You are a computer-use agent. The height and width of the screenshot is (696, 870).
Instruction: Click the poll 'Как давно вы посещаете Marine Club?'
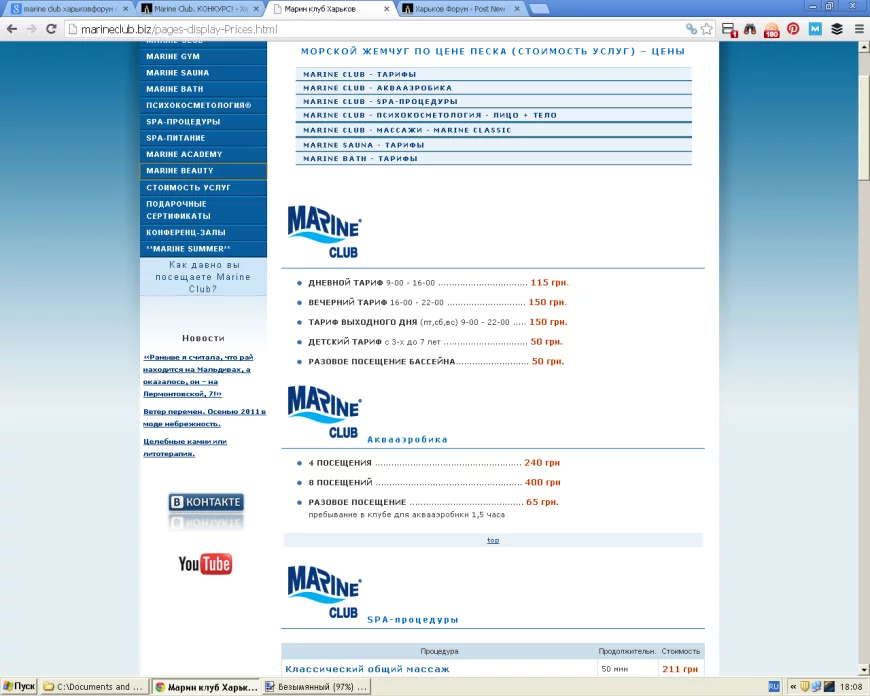pos(203,277)
